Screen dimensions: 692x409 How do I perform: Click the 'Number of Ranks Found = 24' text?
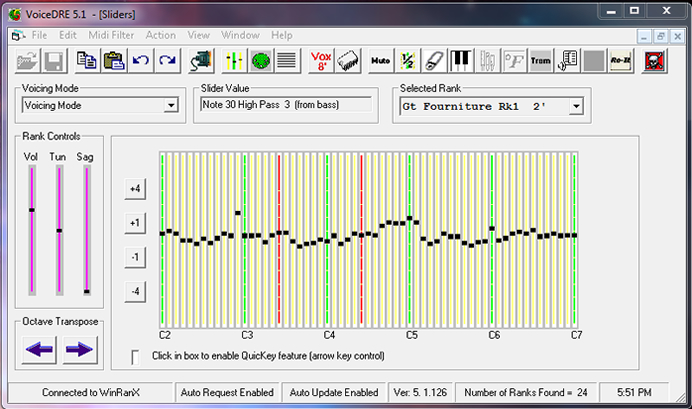526,392
